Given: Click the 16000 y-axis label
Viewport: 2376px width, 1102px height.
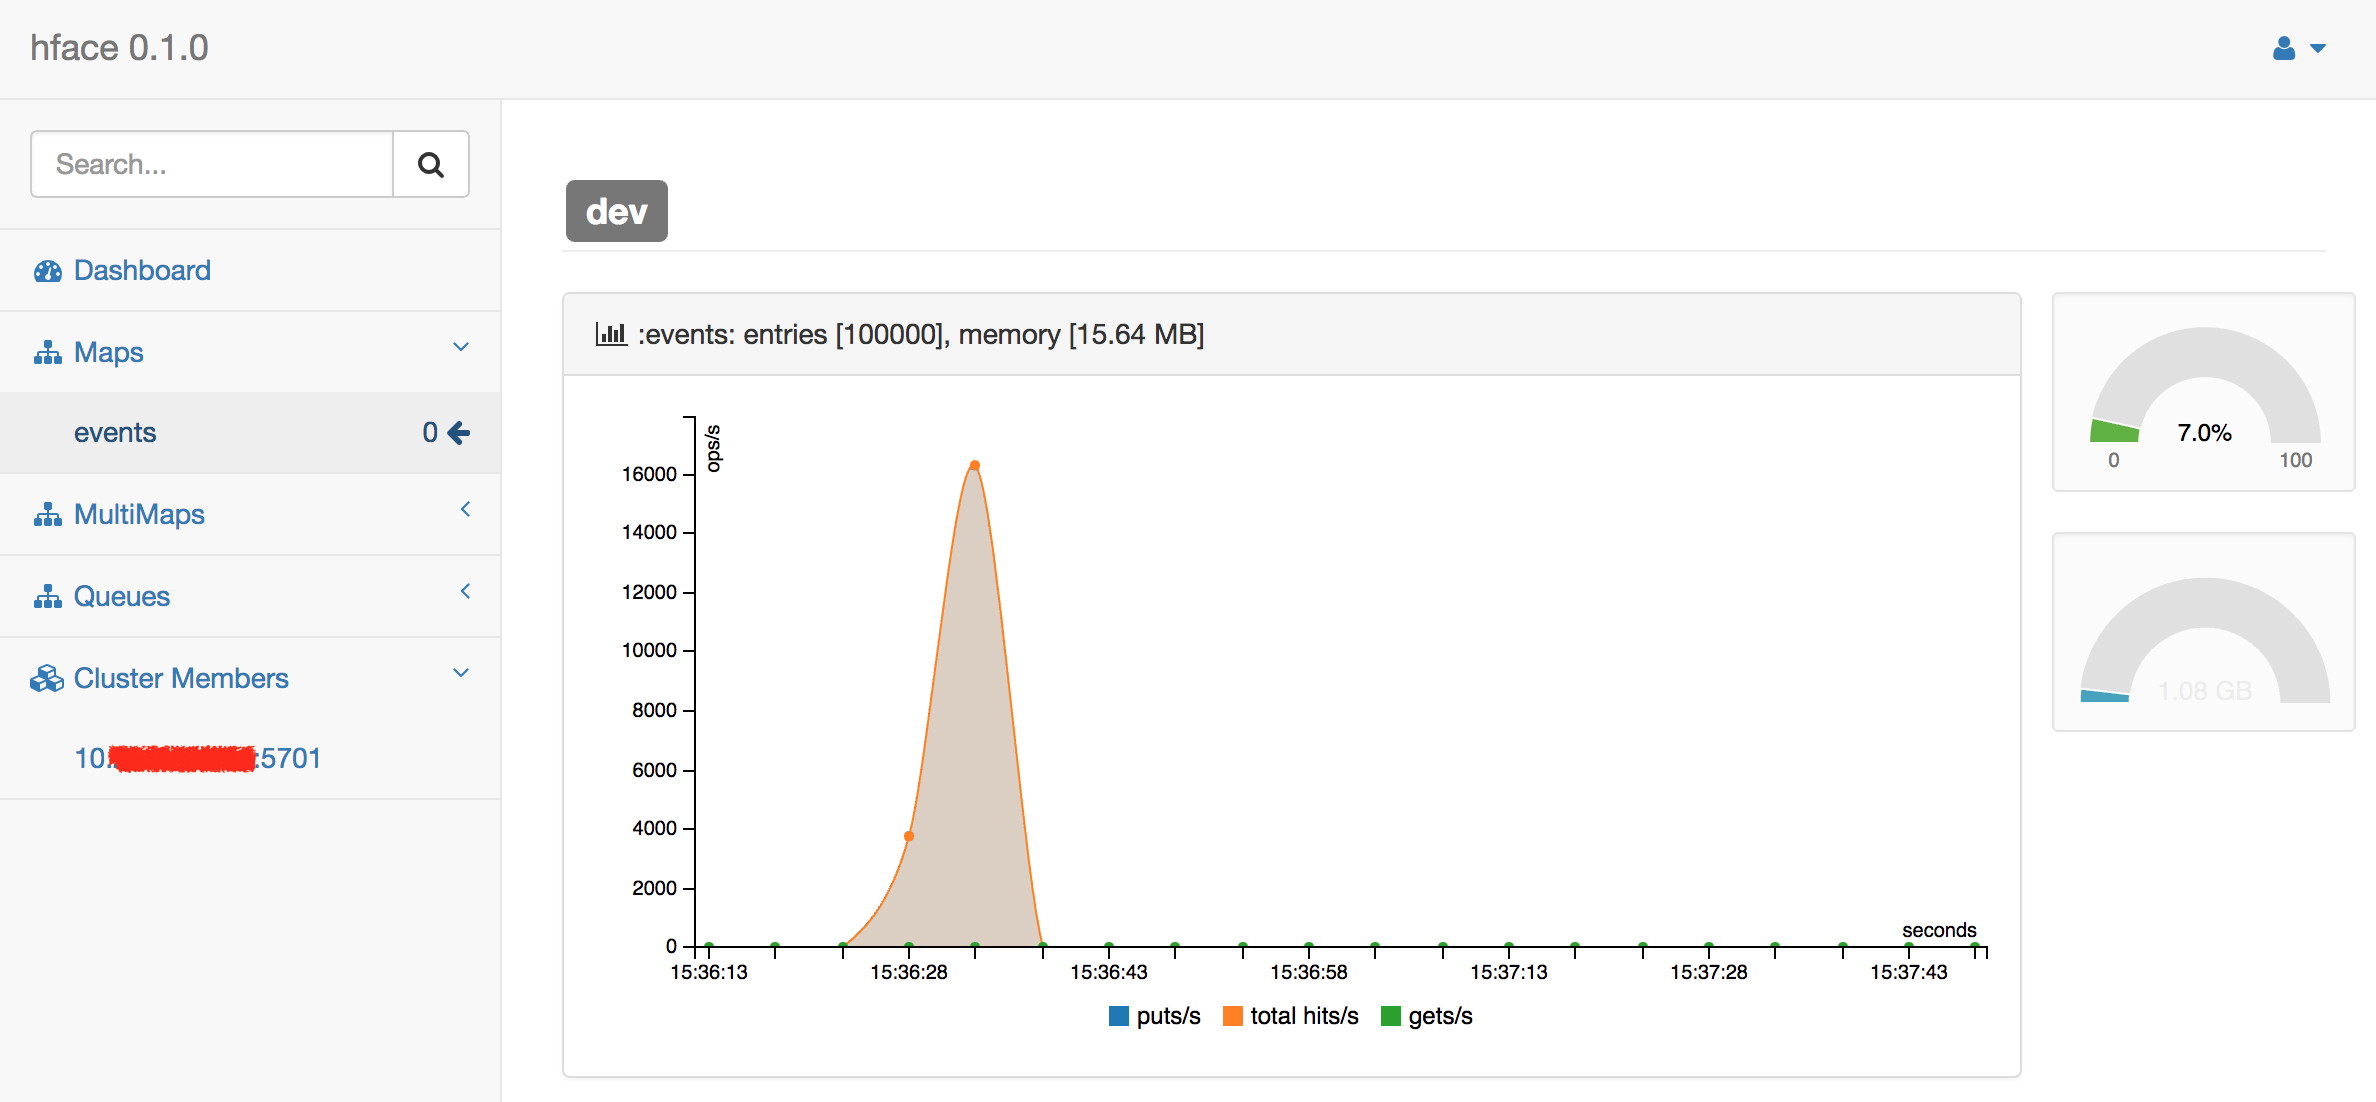Looking at the screenshot, I should [649, 474].
